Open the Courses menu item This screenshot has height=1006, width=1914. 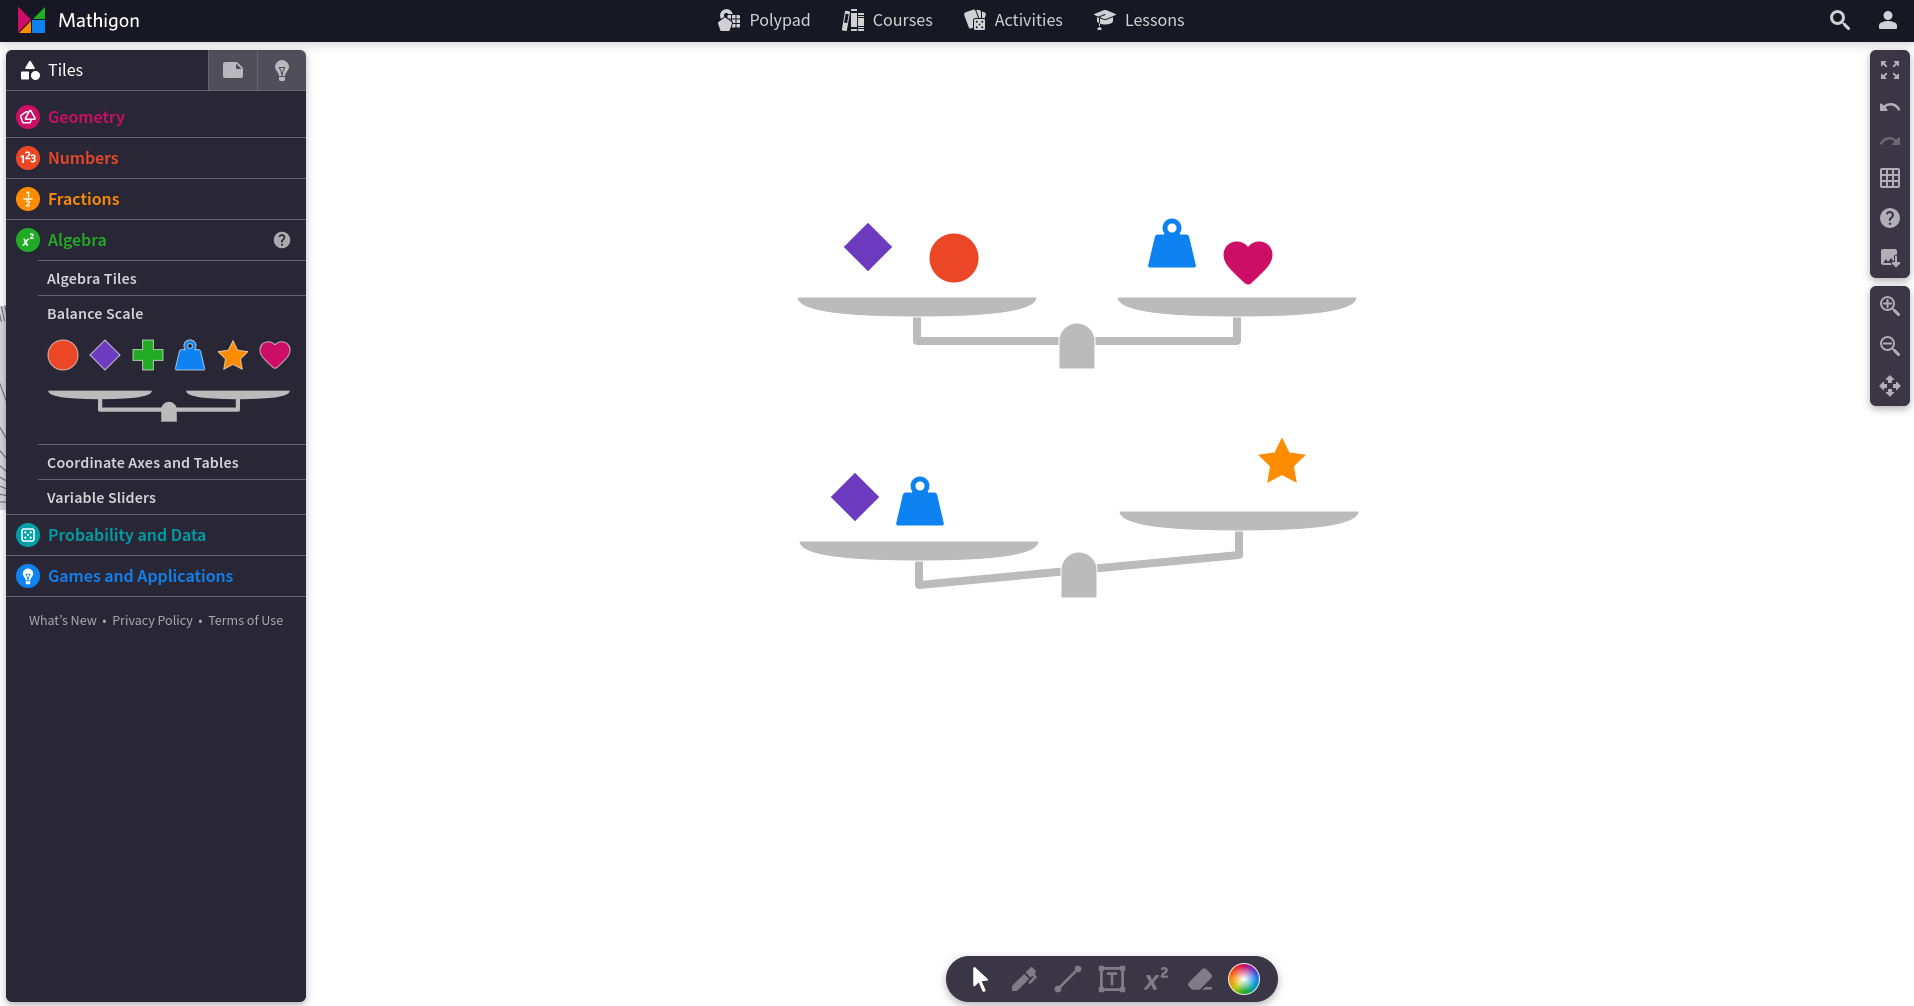887,20
